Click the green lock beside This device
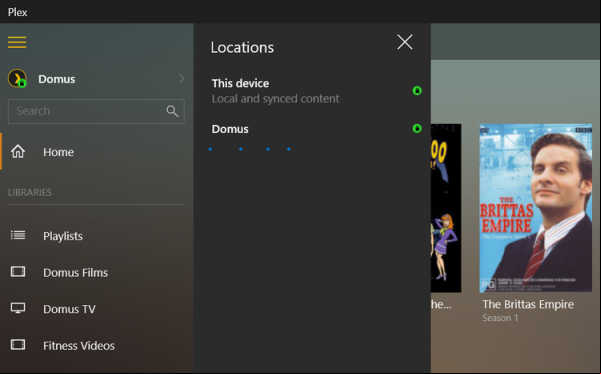Image resolution: width=601 pixels, height=374 pixels. [x=417, y=91]
